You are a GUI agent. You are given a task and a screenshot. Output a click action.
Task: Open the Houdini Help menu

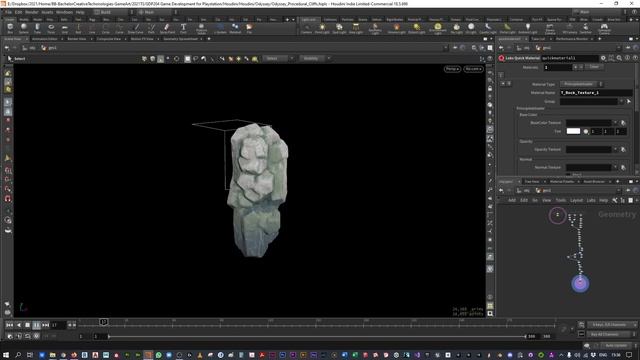80,12
